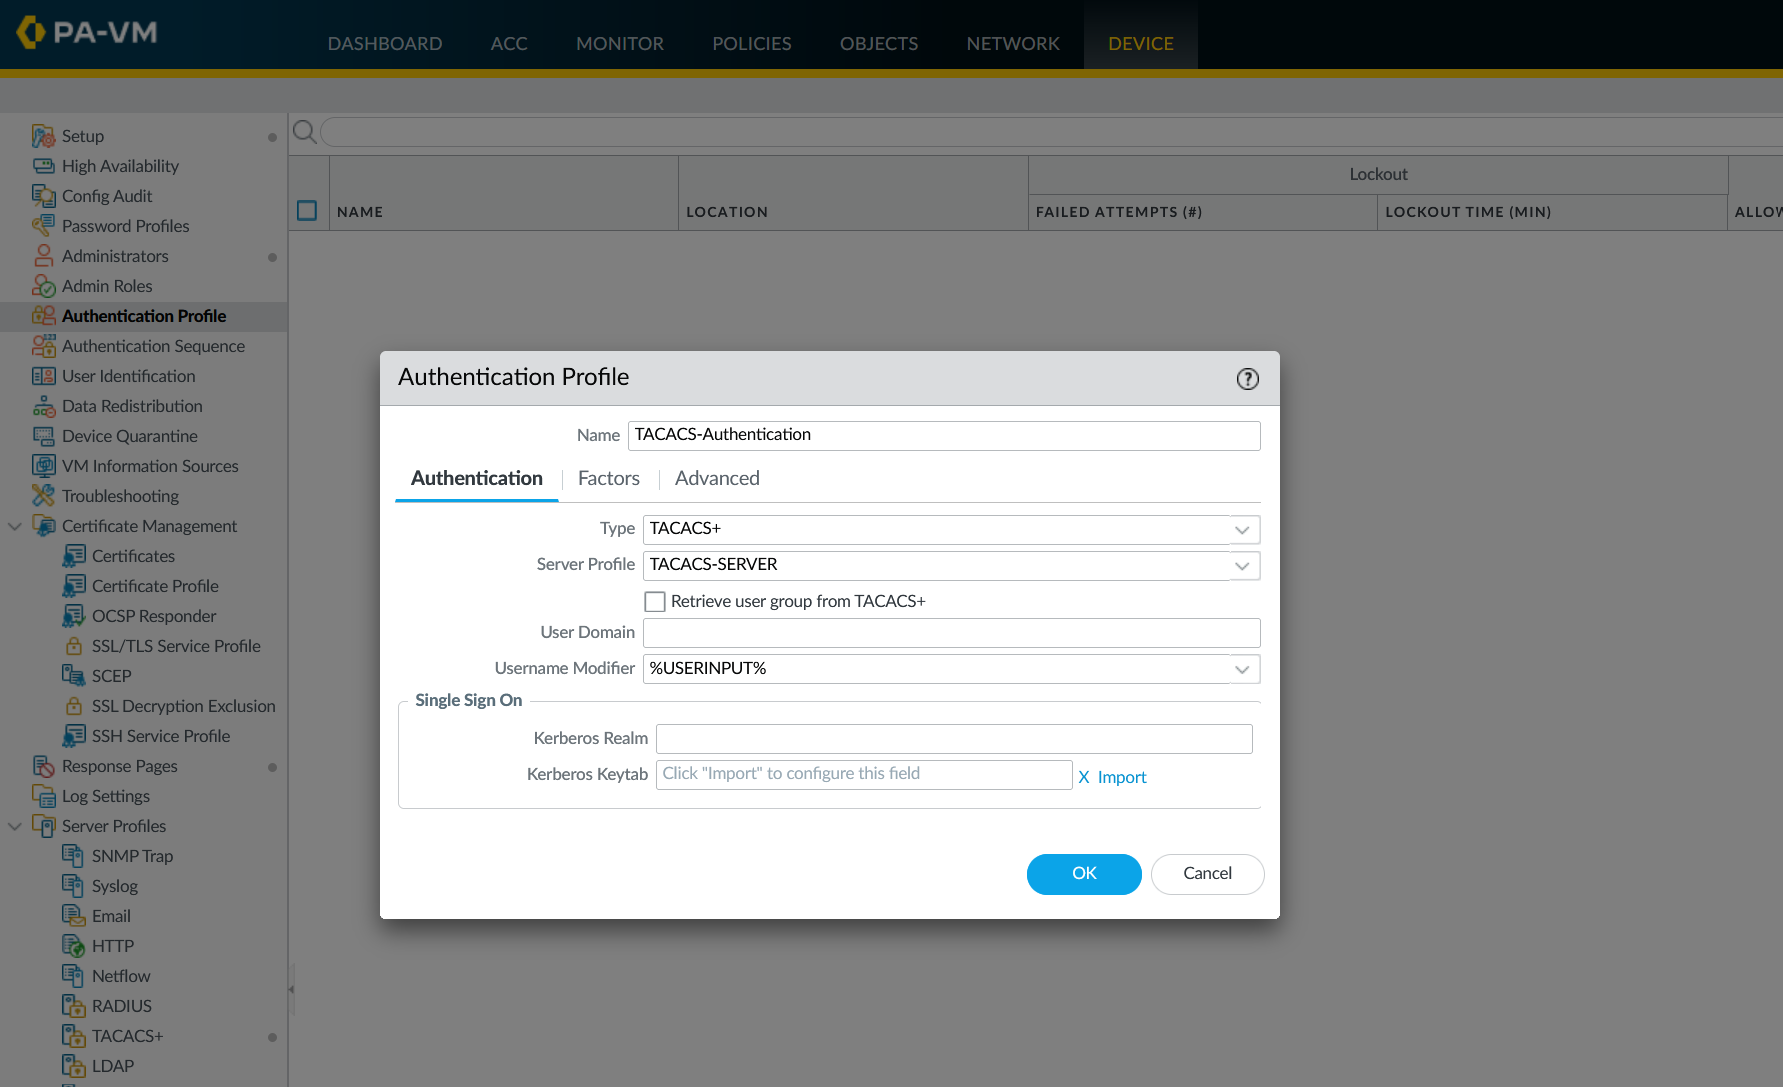
Task: Click the User Identification icon
Action: point(43,376)
